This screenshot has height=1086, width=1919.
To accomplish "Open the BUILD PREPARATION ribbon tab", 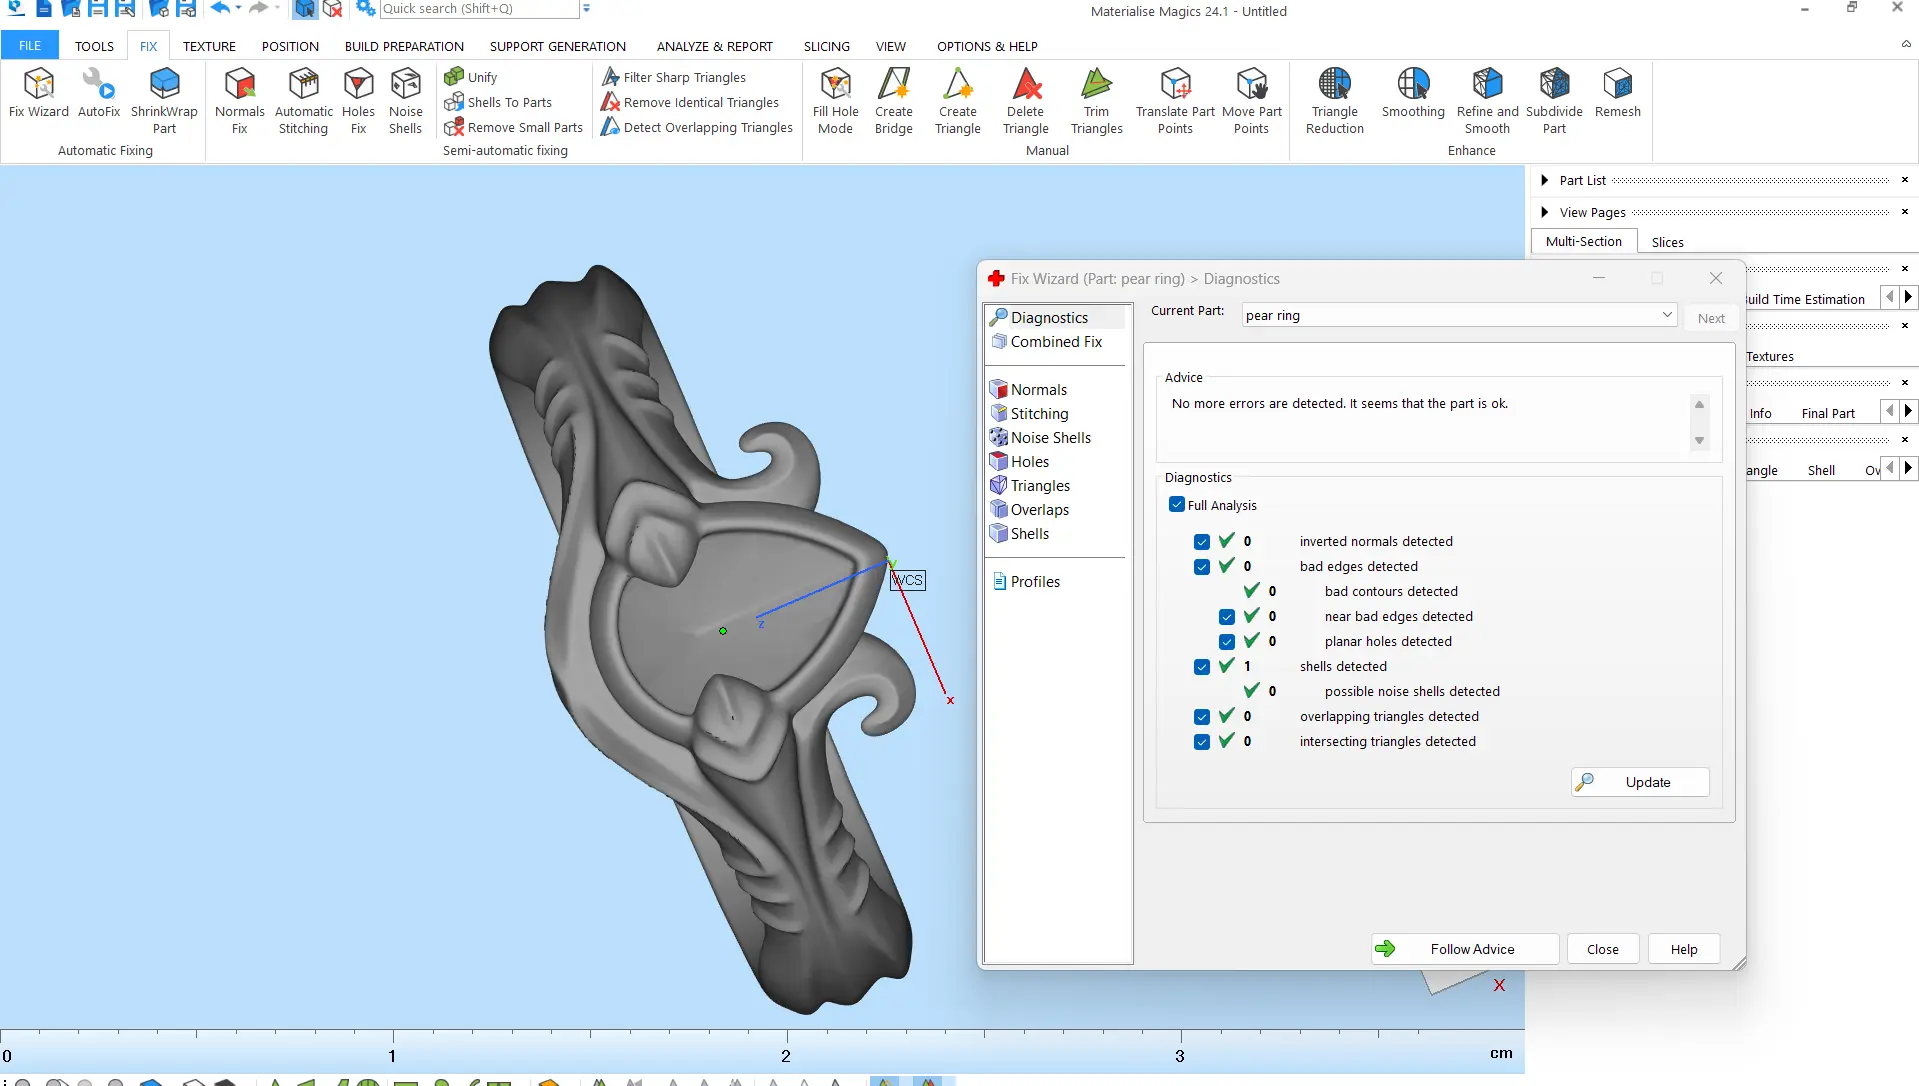I will click(x=404, y=46).
